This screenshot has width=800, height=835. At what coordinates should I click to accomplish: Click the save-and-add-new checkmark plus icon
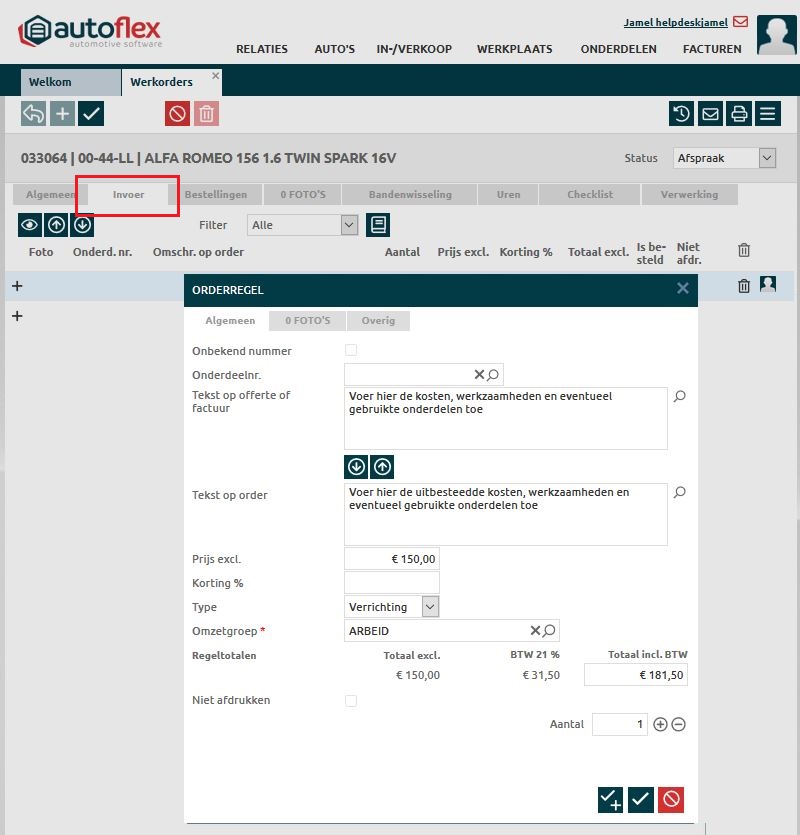[x=610, y=799]
